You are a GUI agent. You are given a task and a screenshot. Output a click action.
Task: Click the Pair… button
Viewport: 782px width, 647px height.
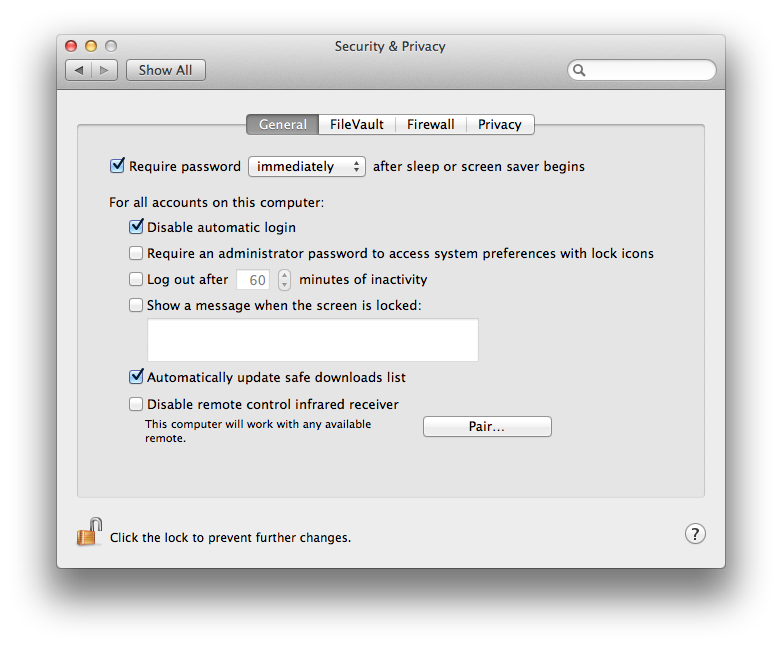coord(487,427)
